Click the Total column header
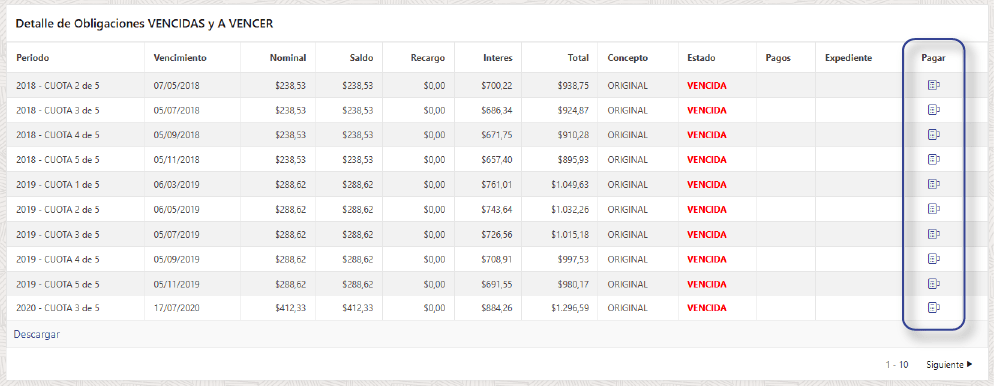This screenshot has width=994, height=387. pos(578,58)
